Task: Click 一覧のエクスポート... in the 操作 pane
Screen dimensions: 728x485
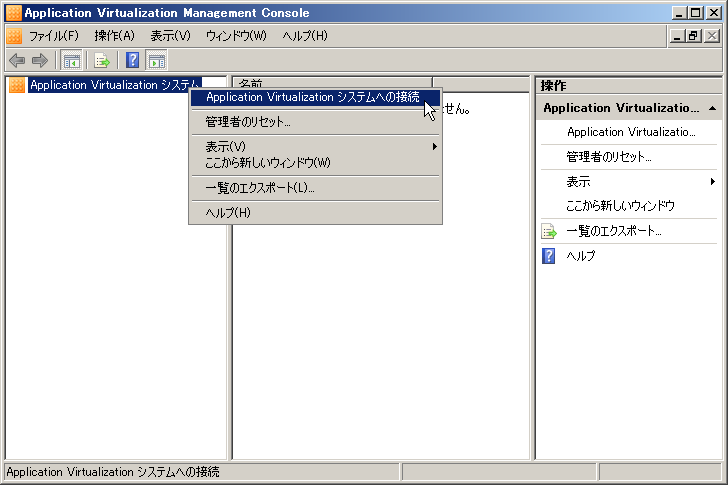Action: click(613, 231)
